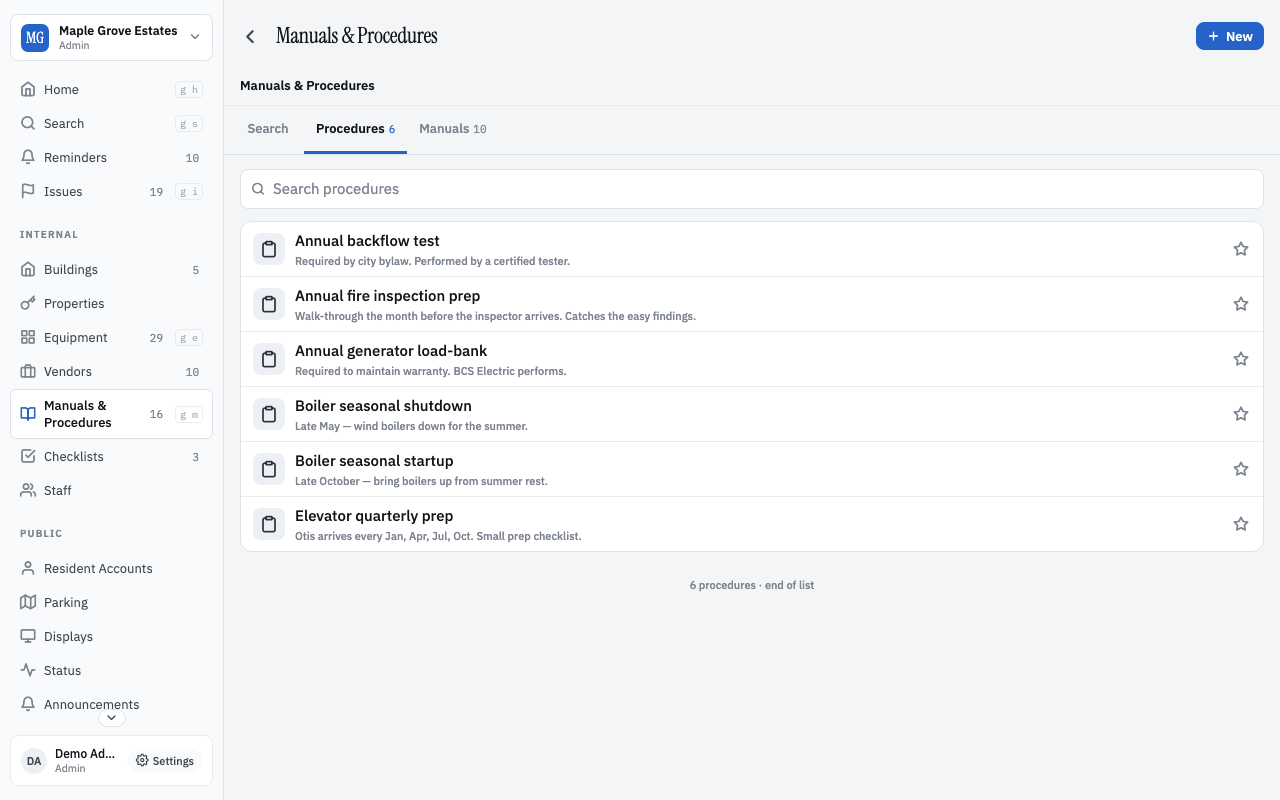This screenshot has height=800, width=1280.
Task: Open the Maple Grove Estates switcher dropdown
Action: [x=111, y=38]
